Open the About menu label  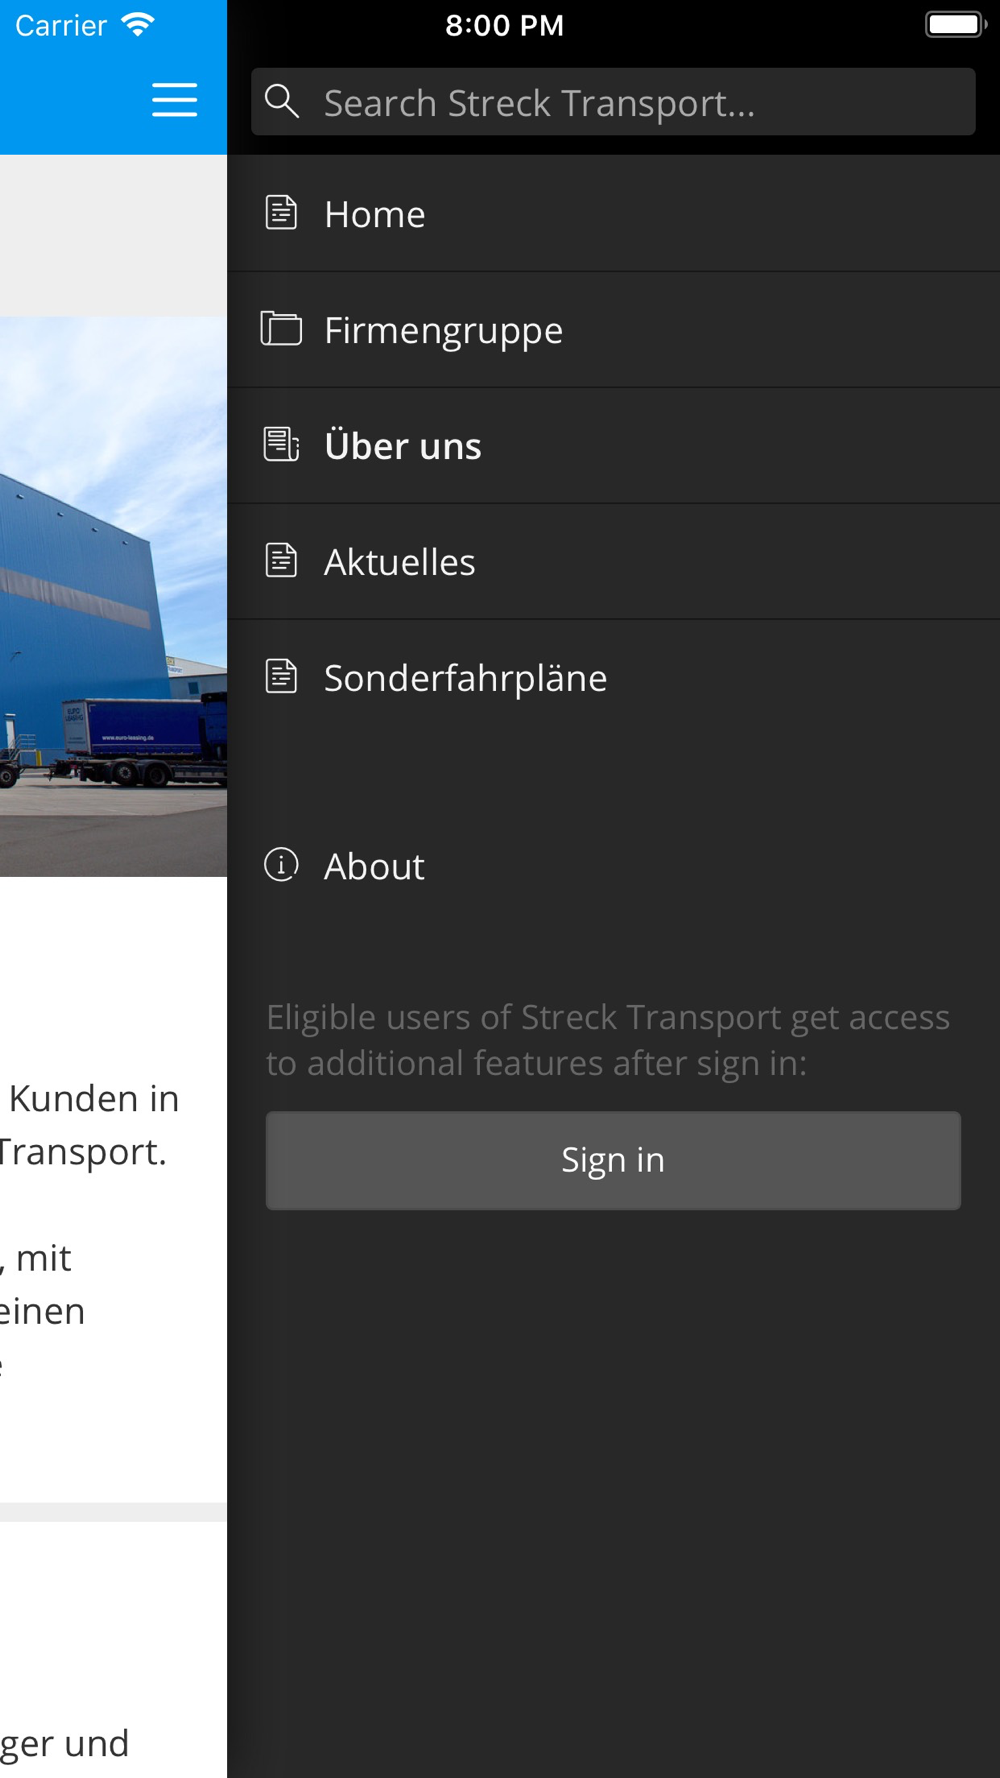point(374,866)
